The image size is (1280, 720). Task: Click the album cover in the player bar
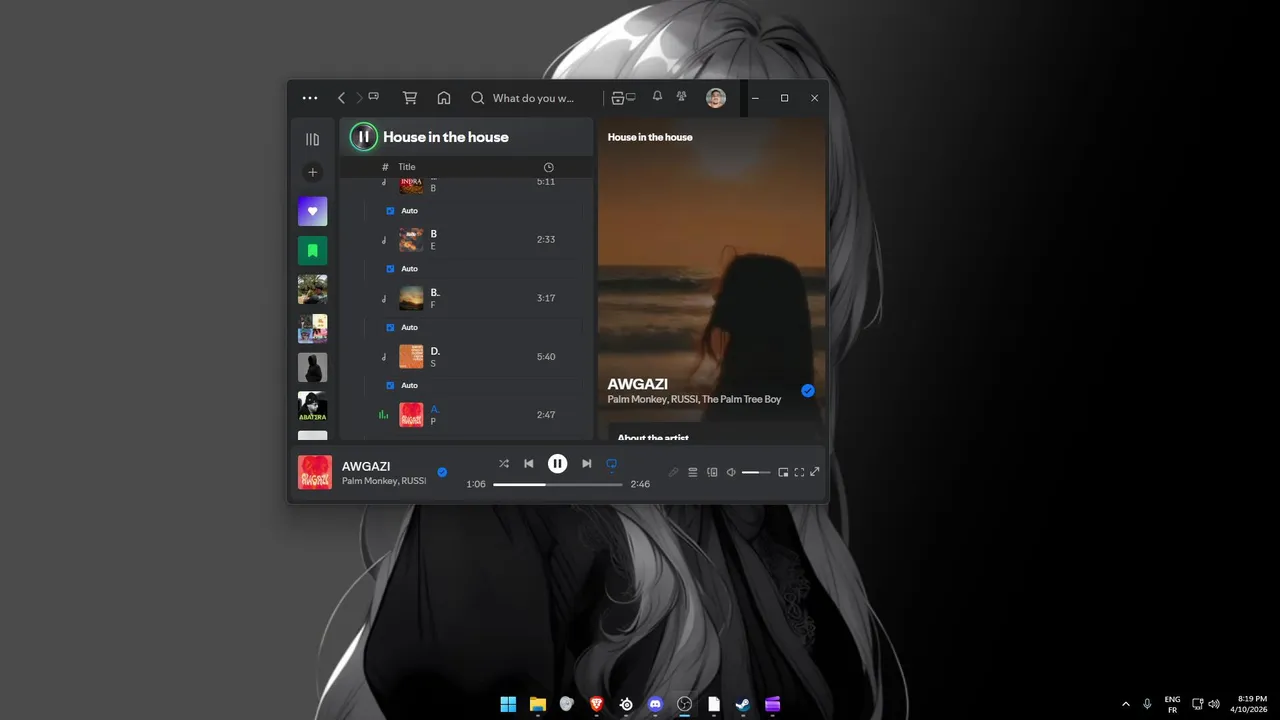click(x=315, y=472)
